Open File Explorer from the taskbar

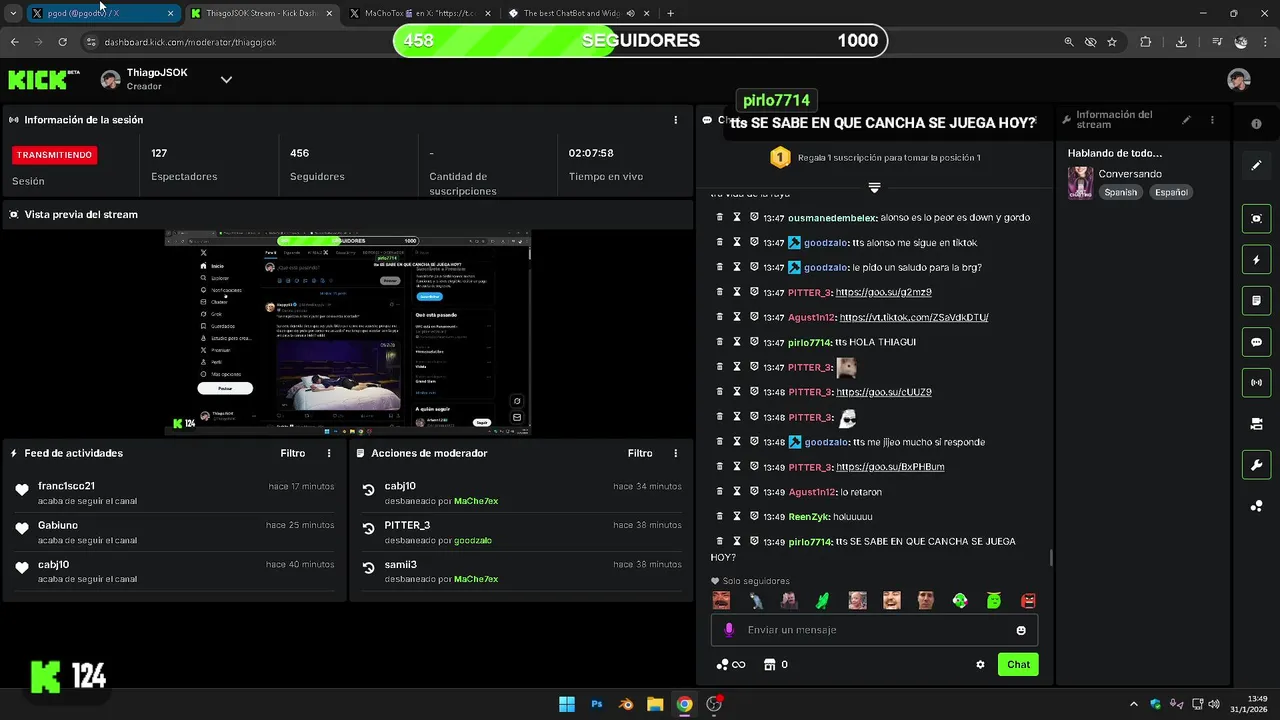655,704
